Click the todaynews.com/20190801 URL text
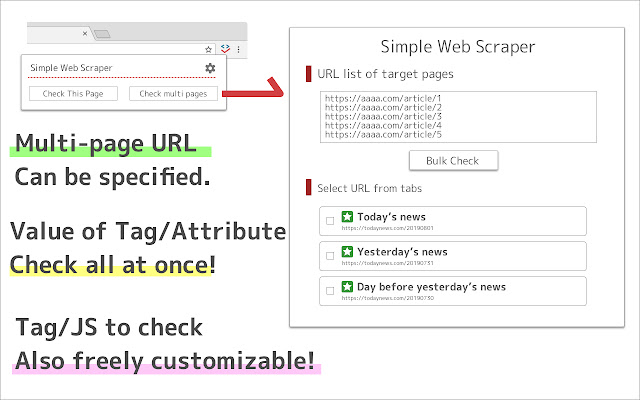This screenshot has height=400, width=640. coord(387,228)
